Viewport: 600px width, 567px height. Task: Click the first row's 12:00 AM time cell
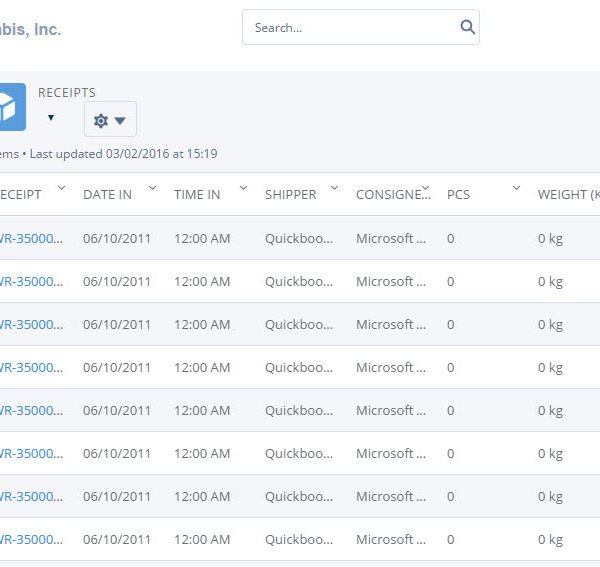pyautogui.click(x=202, y=238)
